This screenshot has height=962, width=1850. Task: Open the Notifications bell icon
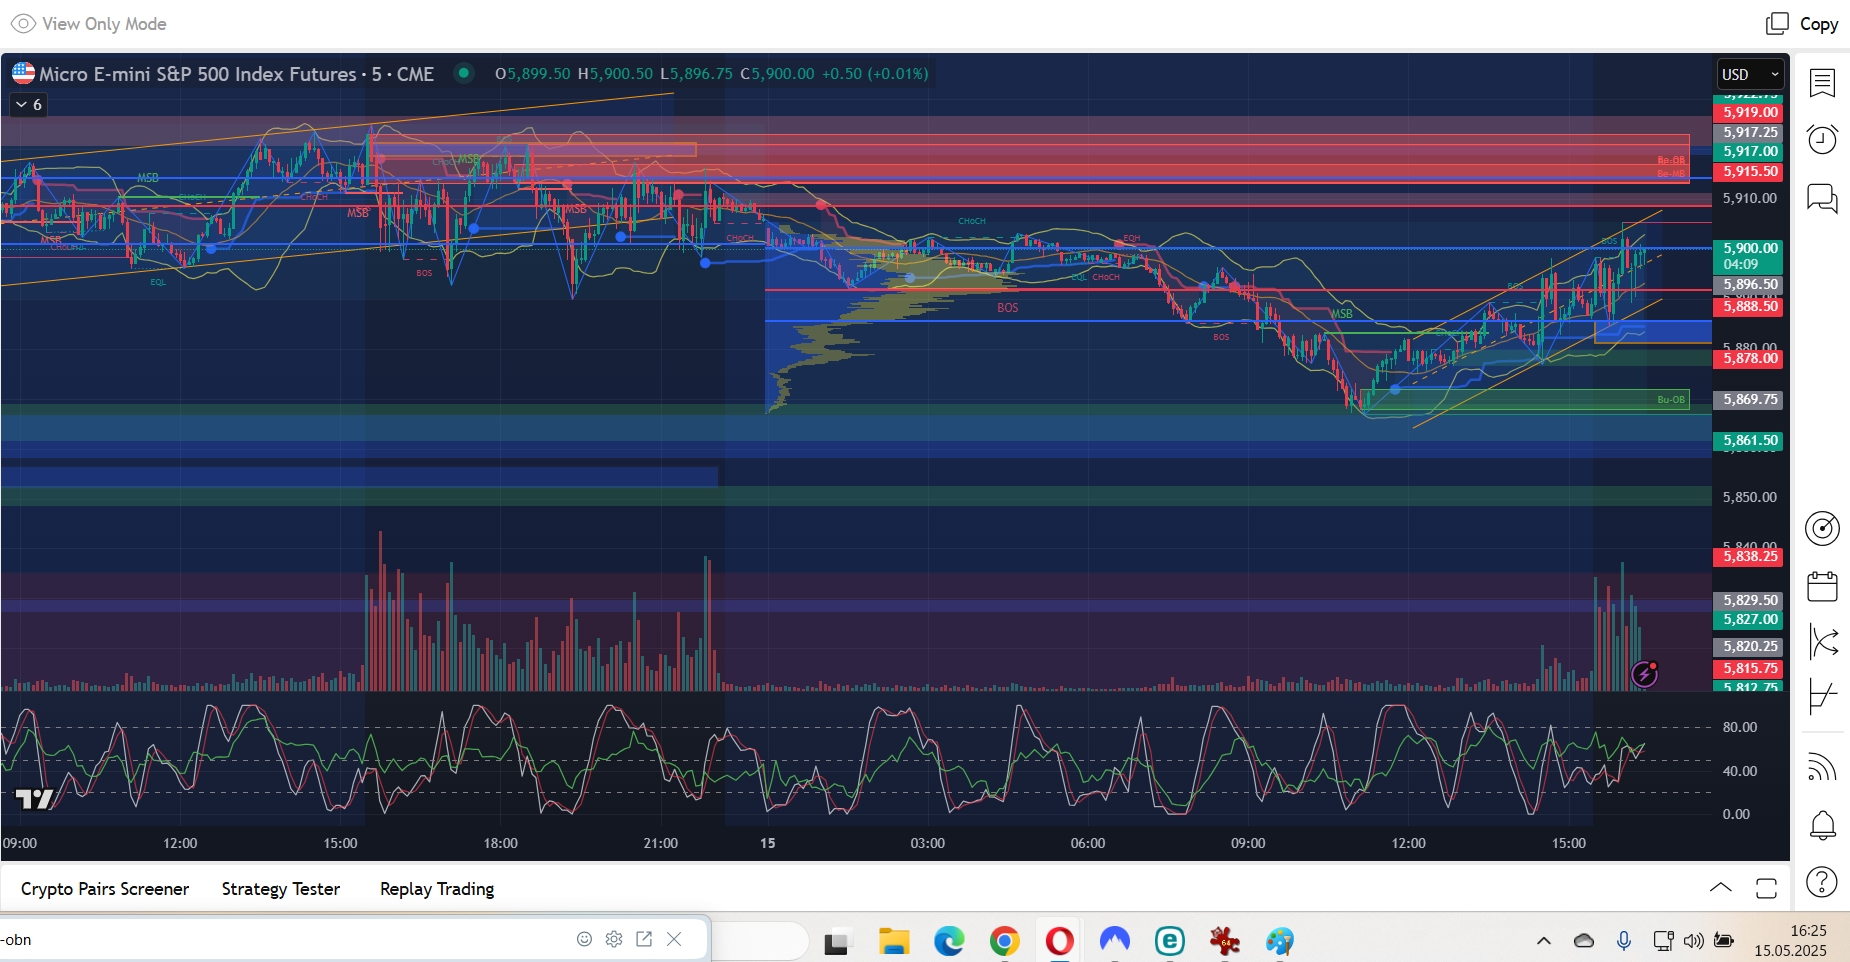1822,825
